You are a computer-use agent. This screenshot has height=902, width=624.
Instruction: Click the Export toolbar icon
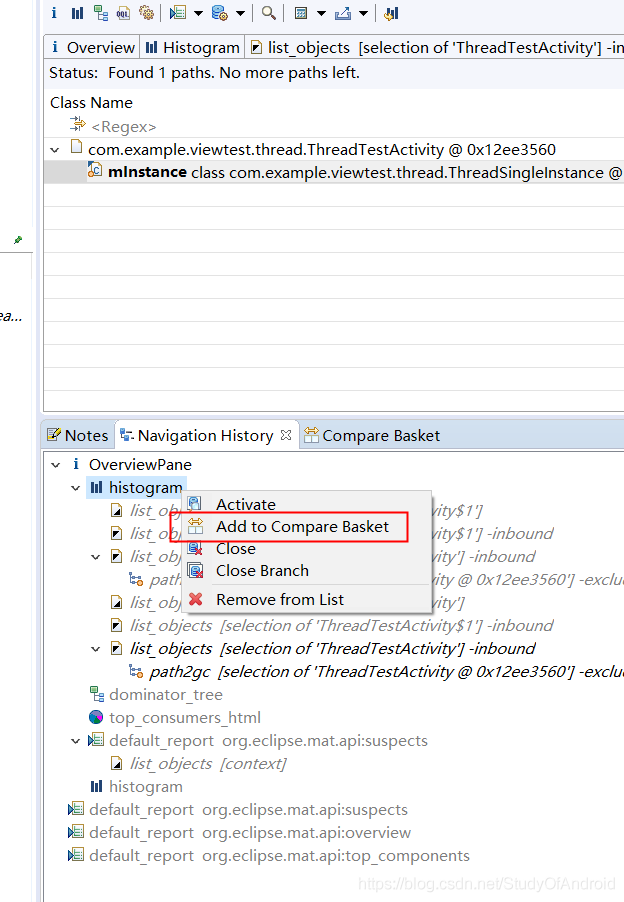point(343,13)
